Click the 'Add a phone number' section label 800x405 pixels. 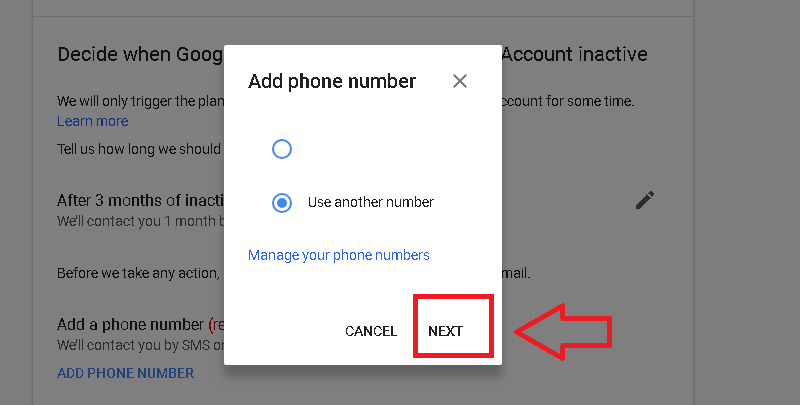[x=131, y=324]
